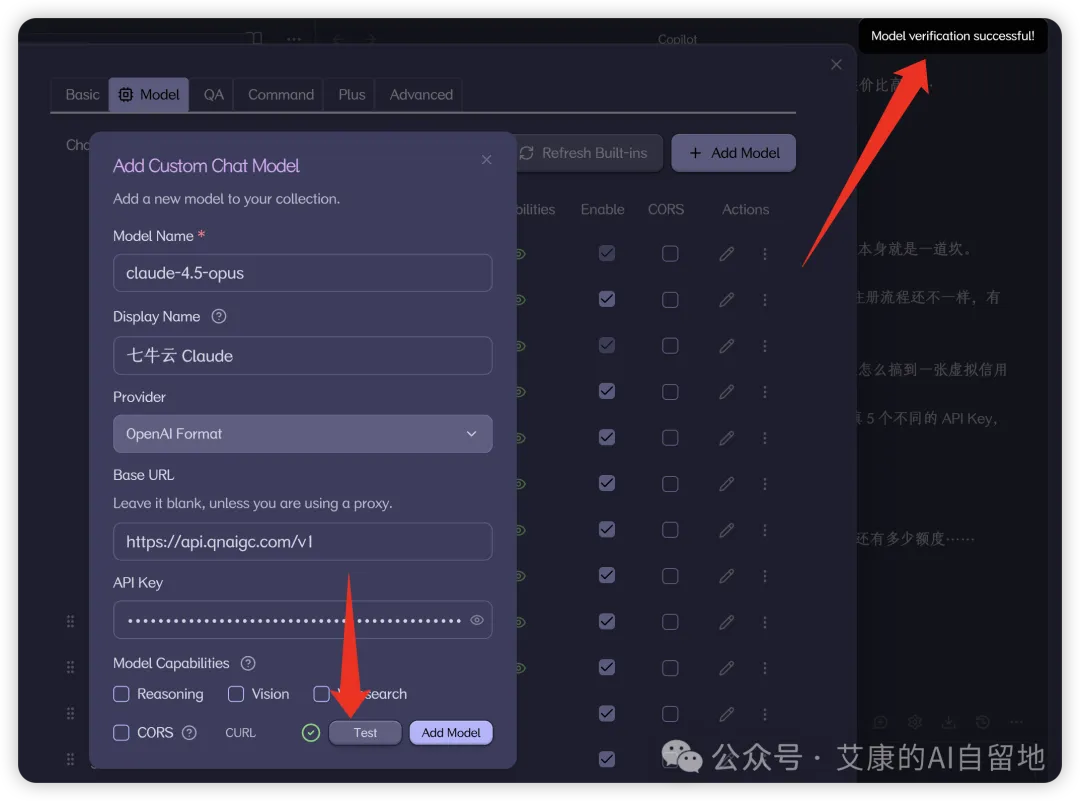
Task: Enable the Vision capability checkbox
Action: click(236, 694)
